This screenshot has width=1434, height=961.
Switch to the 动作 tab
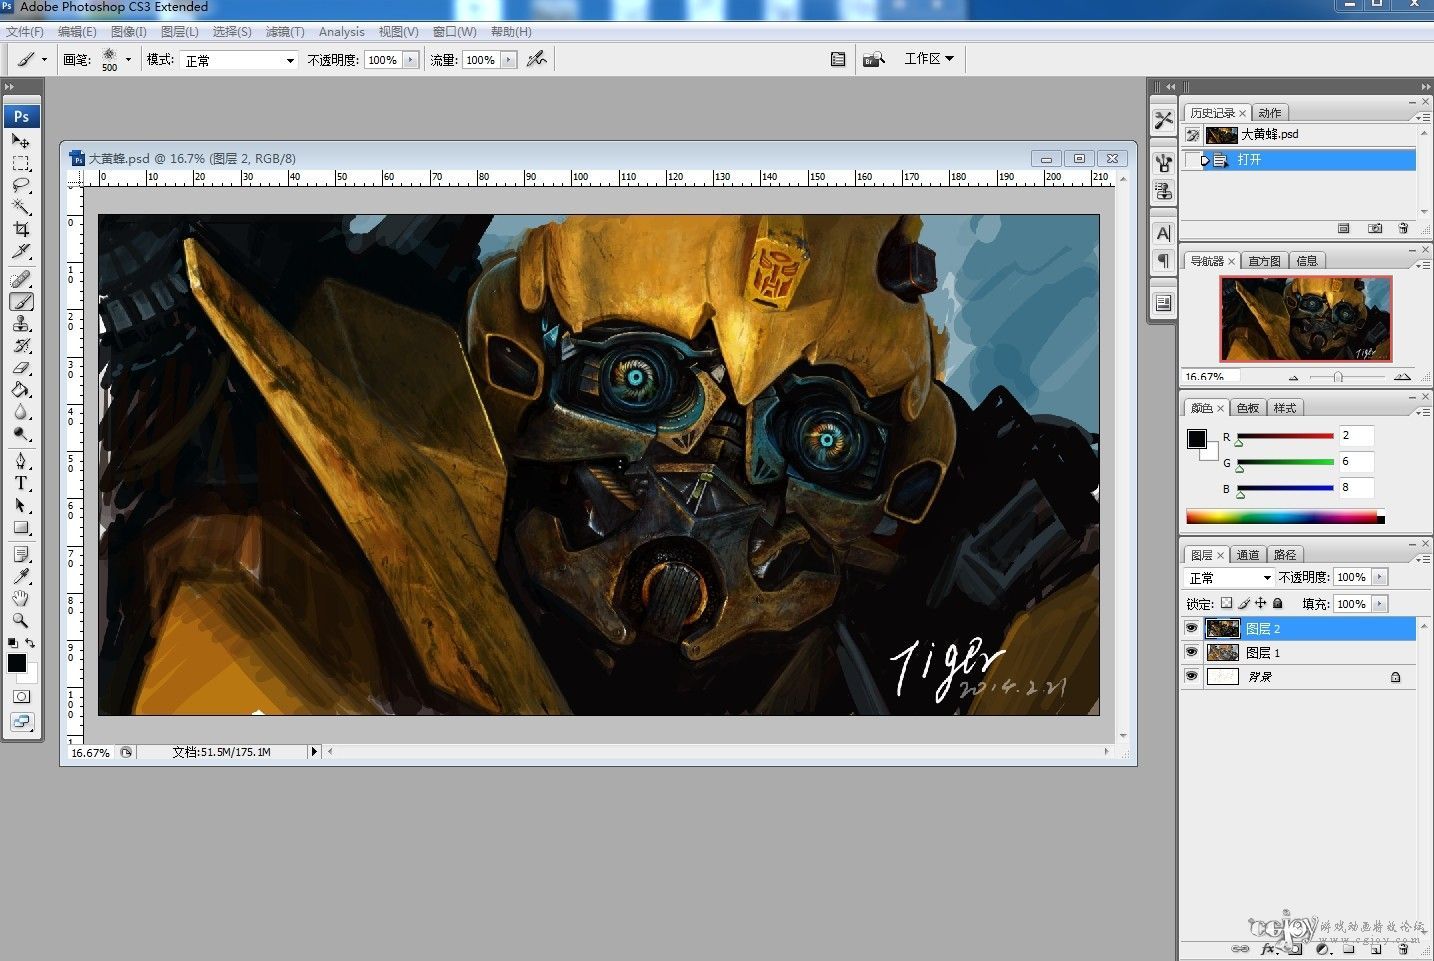click(1270, 113)
